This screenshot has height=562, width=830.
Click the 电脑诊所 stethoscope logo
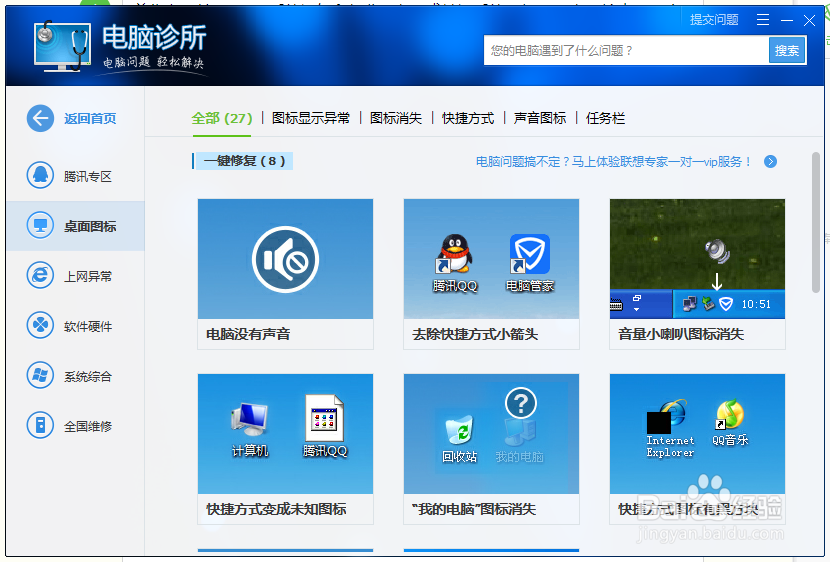62,46
